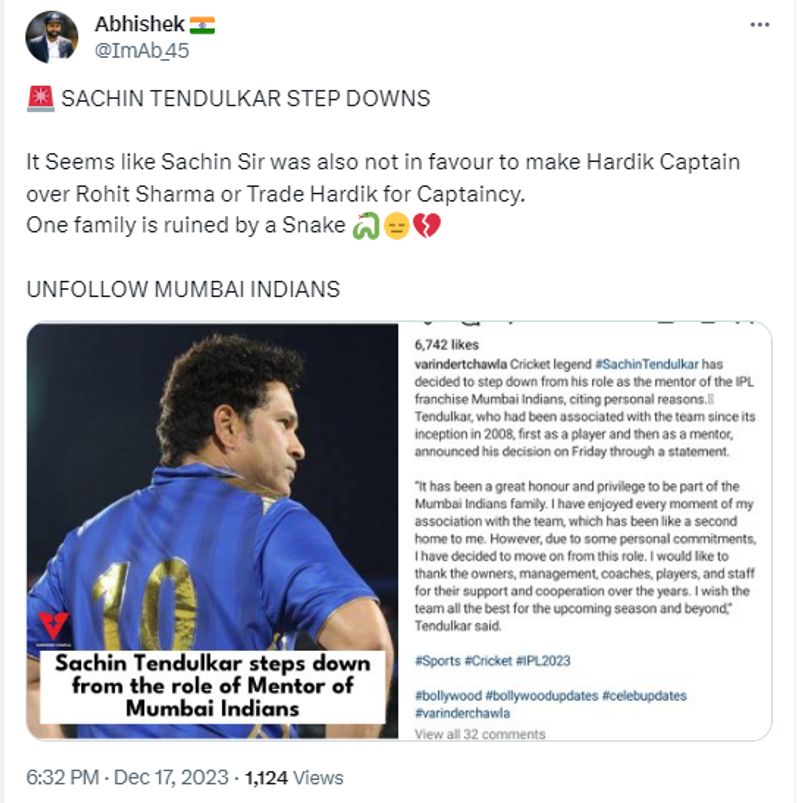Screen dimensions: 800x803
Task: Open the tweet's three-dot more menu
Action: (x=759, y=25)
